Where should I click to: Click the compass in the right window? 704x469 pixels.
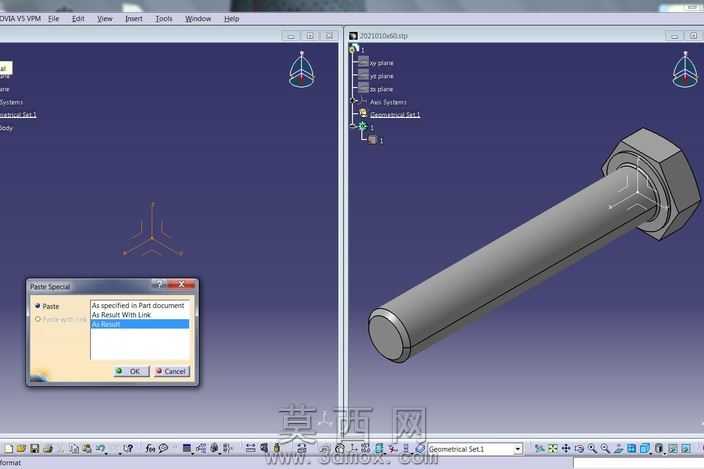pos(685,70)
